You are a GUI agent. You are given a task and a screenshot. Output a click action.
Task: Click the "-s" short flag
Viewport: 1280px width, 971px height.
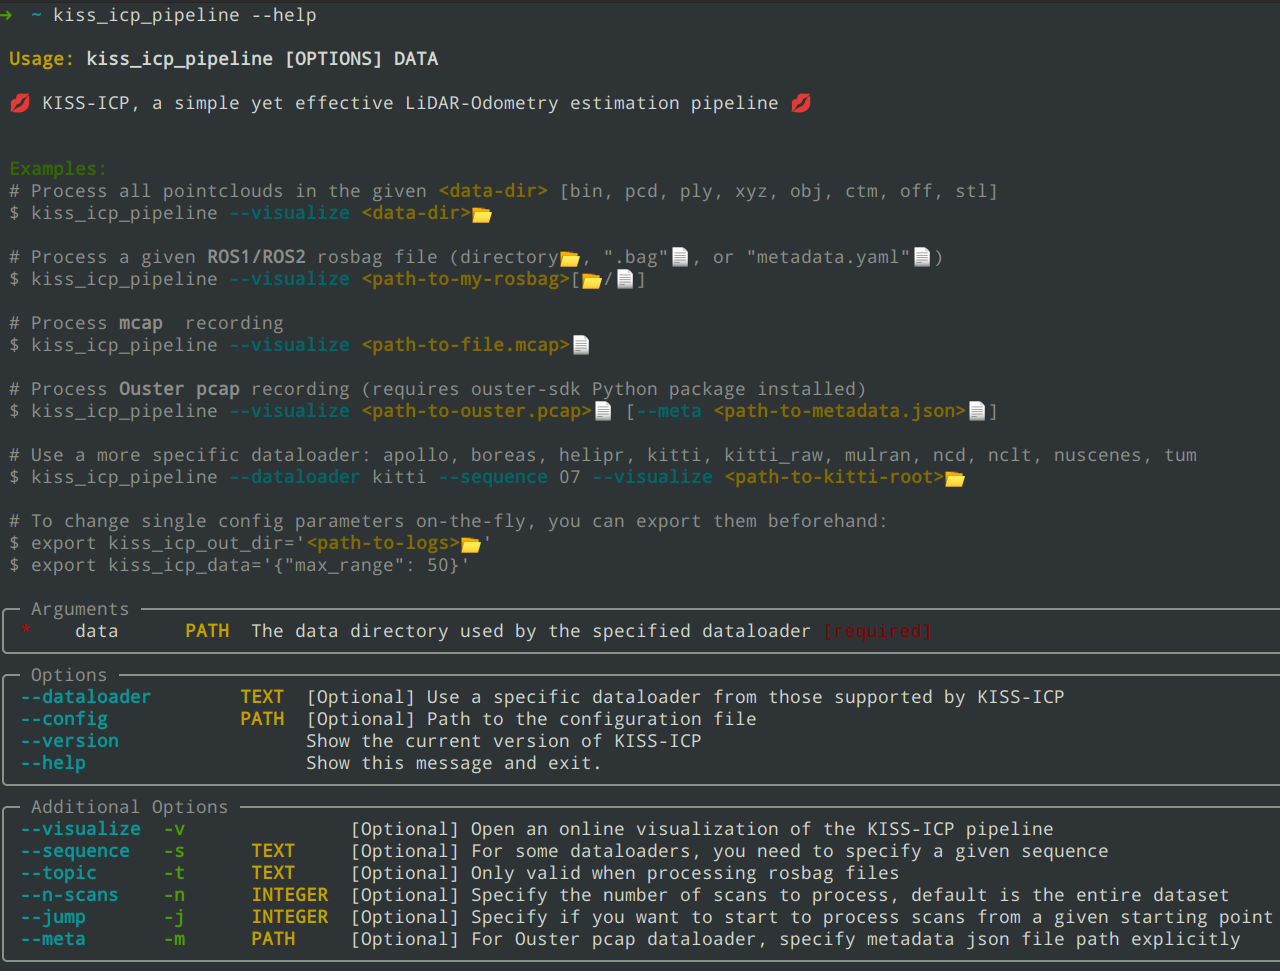174,851
